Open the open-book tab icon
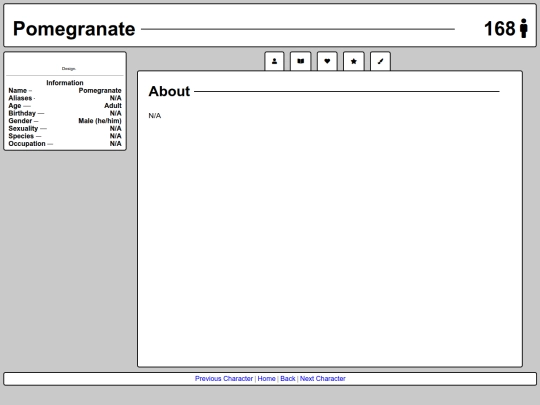Viewport: 540px width, 405px height. pos(301,61)
